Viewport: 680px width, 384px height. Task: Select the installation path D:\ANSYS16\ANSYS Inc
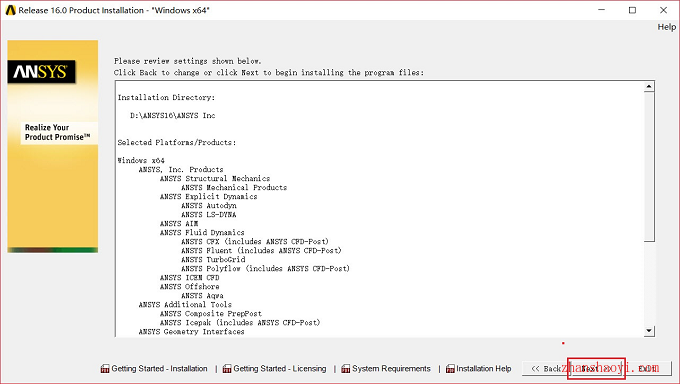click(173, 115)
